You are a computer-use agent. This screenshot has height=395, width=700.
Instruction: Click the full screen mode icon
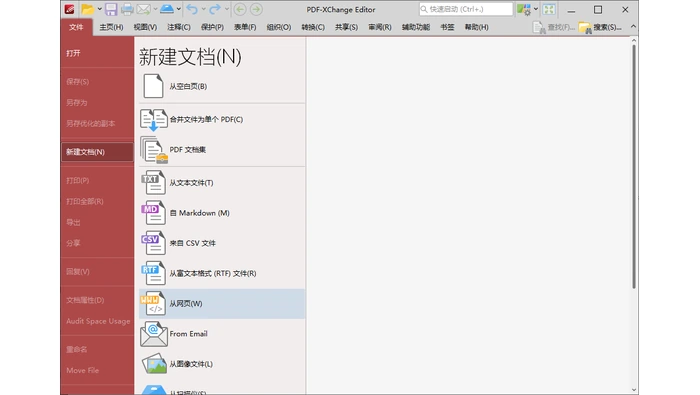tap(549, 9)
